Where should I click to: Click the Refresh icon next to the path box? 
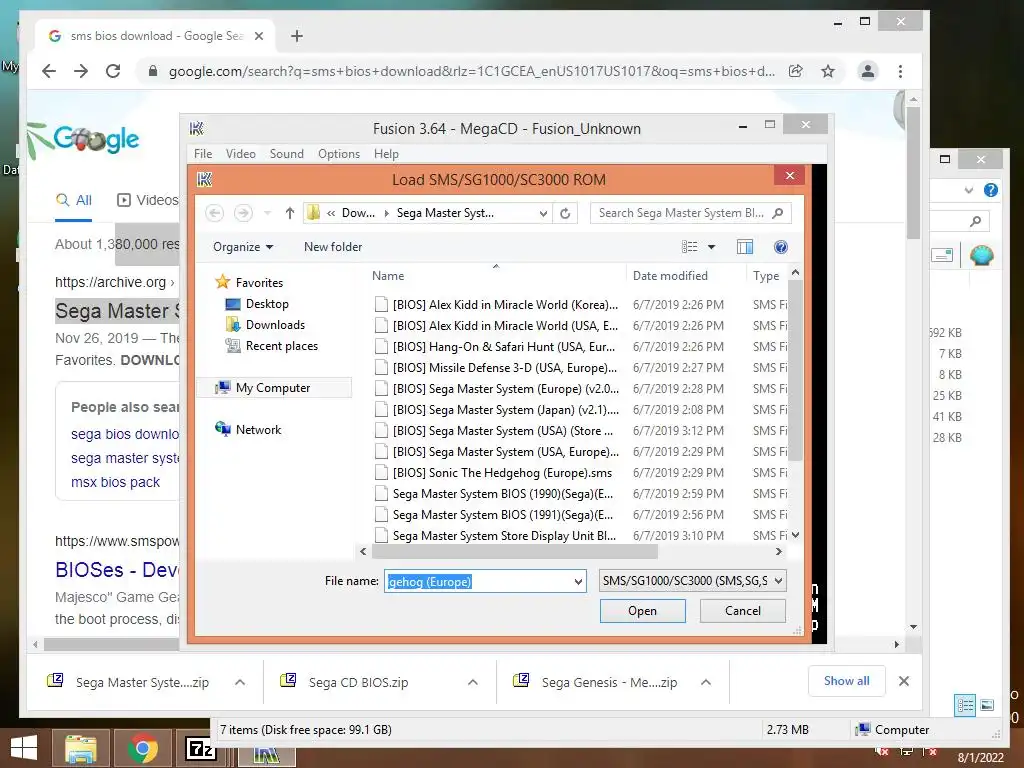click(566, 213)
